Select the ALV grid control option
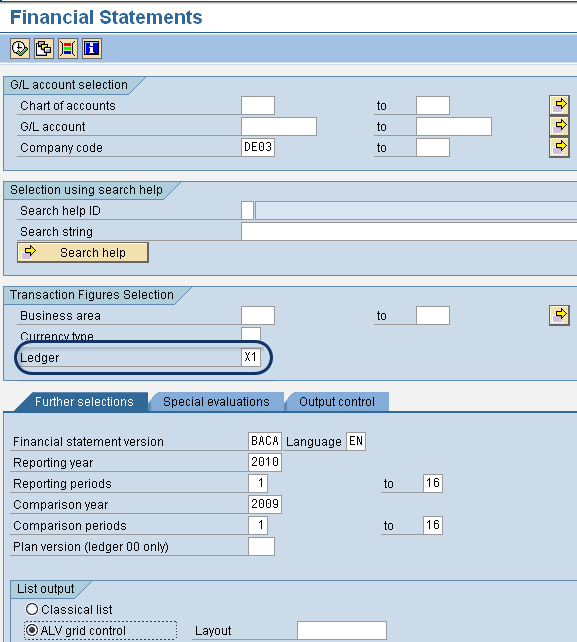Viewport: 577px width, 642px height. click(32, 630)
